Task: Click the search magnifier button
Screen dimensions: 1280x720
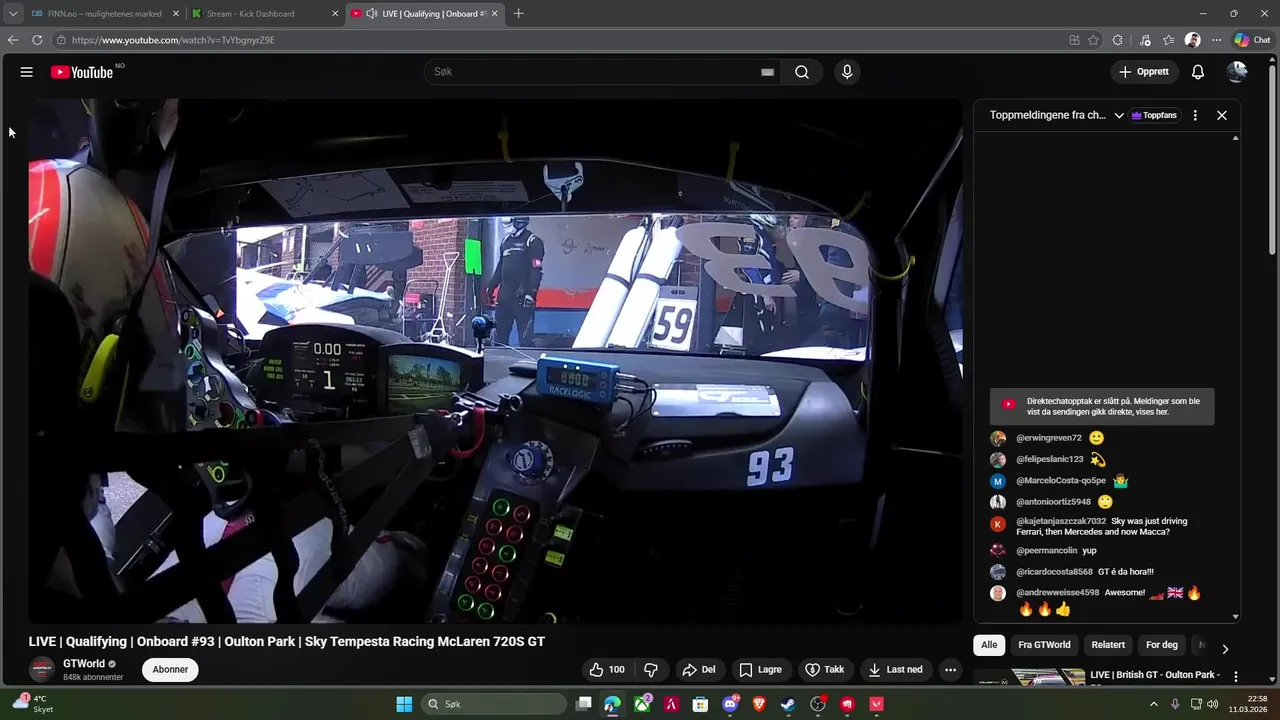Action: (802, 72)
